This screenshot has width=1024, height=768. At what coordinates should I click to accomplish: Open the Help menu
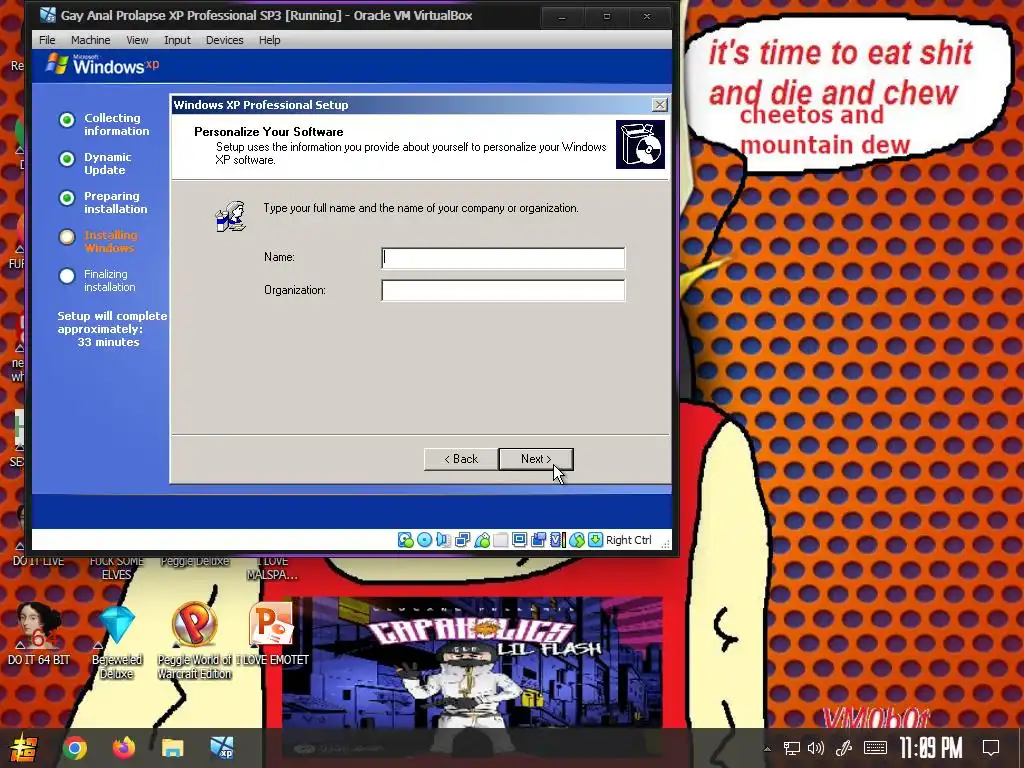point(269,40)
